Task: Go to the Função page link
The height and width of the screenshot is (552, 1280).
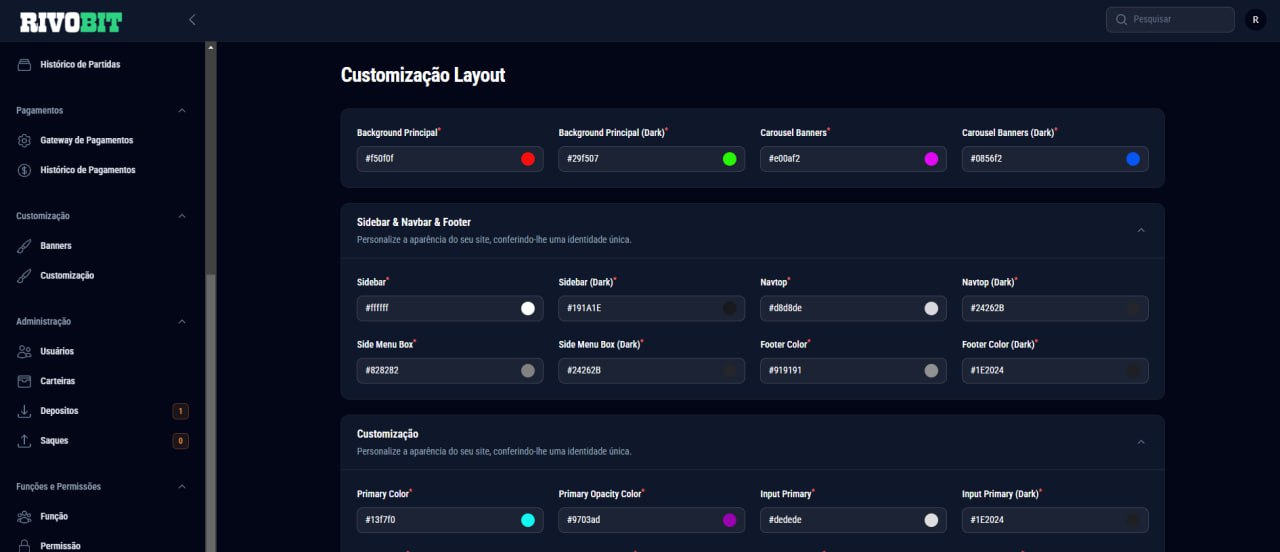Action: pyautogui.click(x=54, y=517)
